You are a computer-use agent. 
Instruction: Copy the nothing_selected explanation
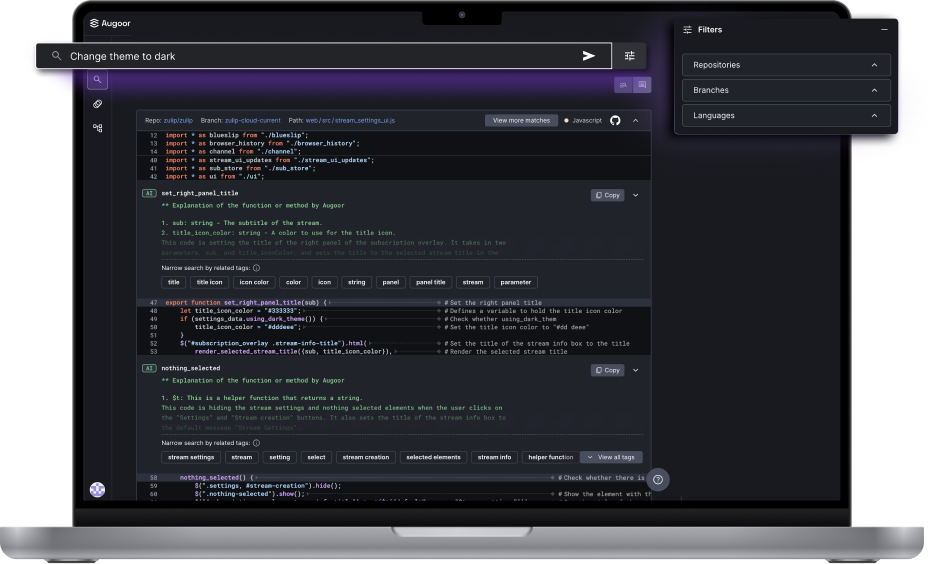tap(607, 370)
